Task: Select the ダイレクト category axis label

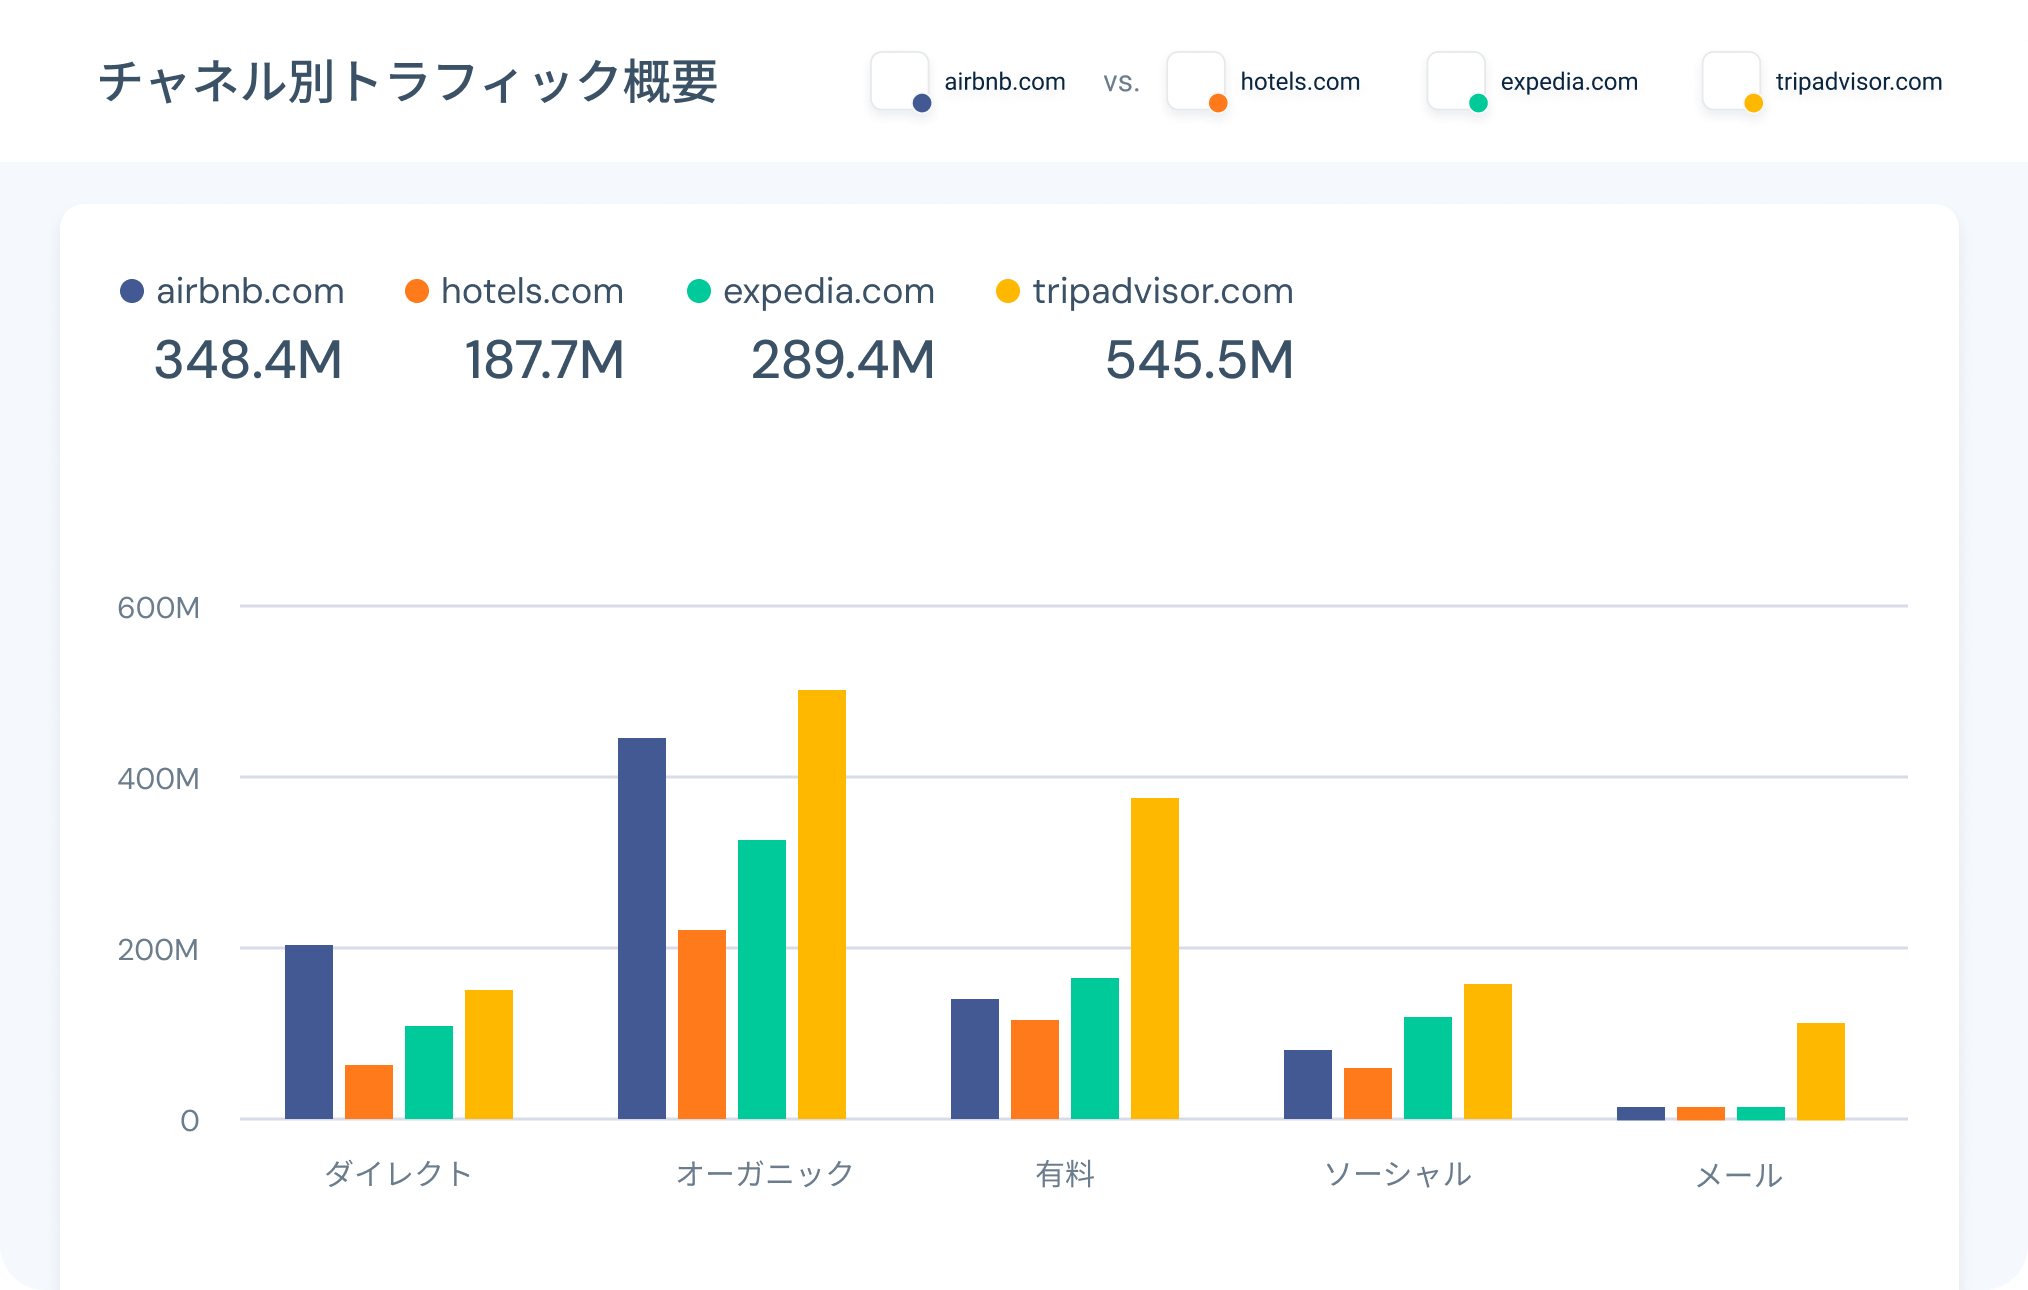Action: coord(398,1173)
